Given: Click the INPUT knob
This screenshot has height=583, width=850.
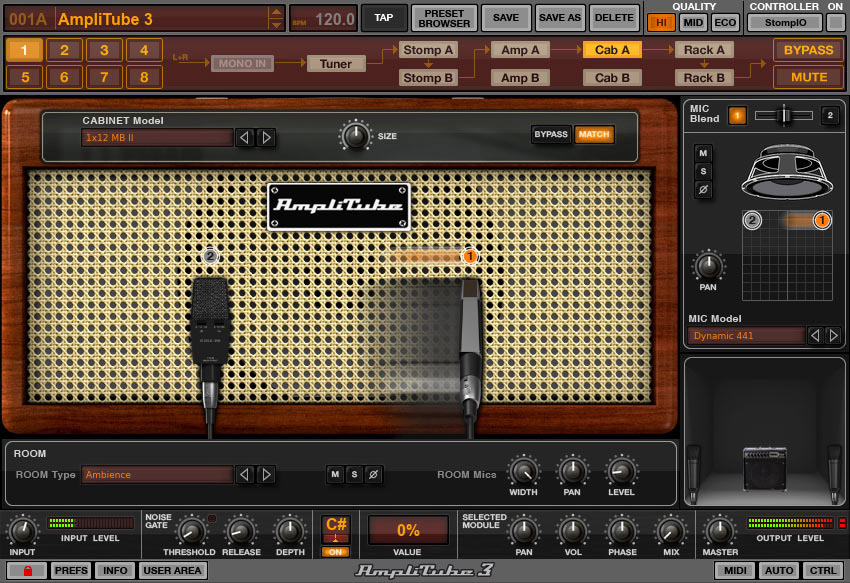Looking at the screenshot, I should click(22, 531).
